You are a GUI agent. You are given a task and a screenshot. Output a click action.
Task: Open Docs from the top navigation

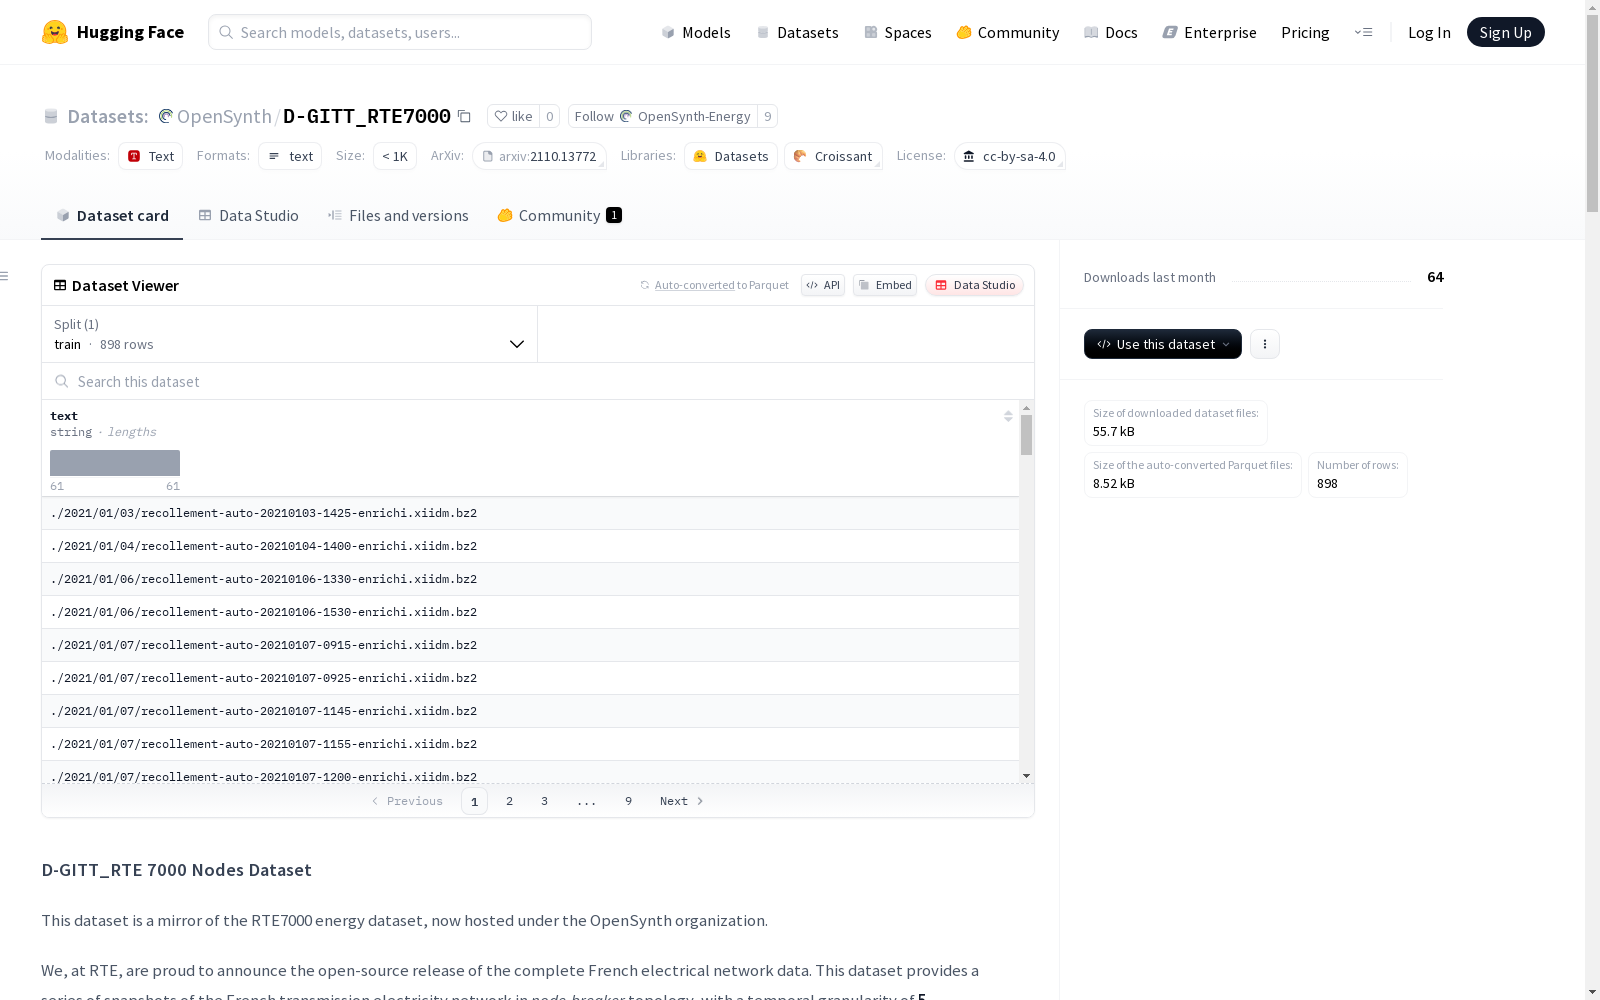click(1111, 32)
